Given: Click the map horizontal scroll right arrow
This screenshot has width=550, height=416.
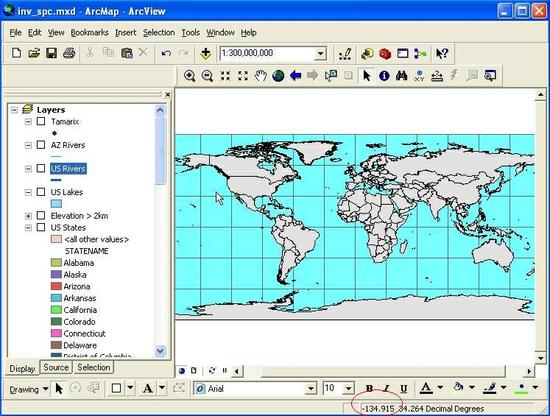Looking at the screenshot, I should pos(529,371).
